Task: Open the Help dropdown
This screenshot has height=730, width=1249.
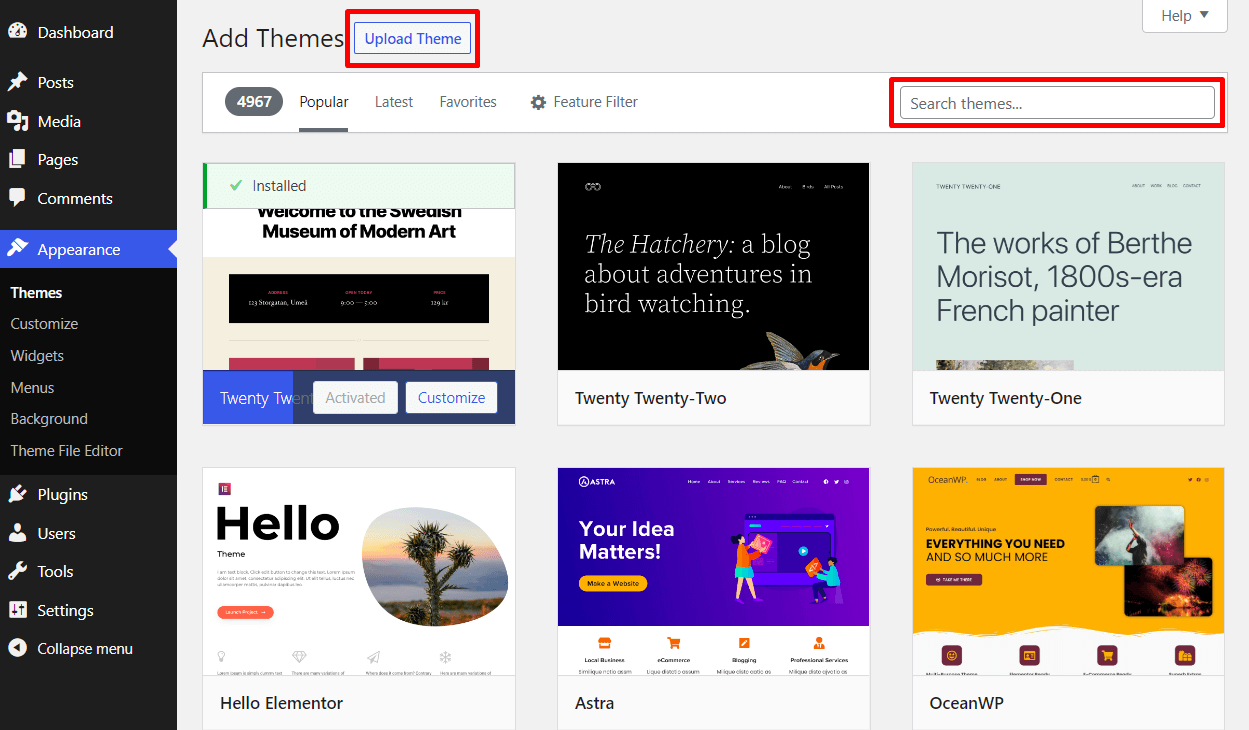Action: 1185,15
